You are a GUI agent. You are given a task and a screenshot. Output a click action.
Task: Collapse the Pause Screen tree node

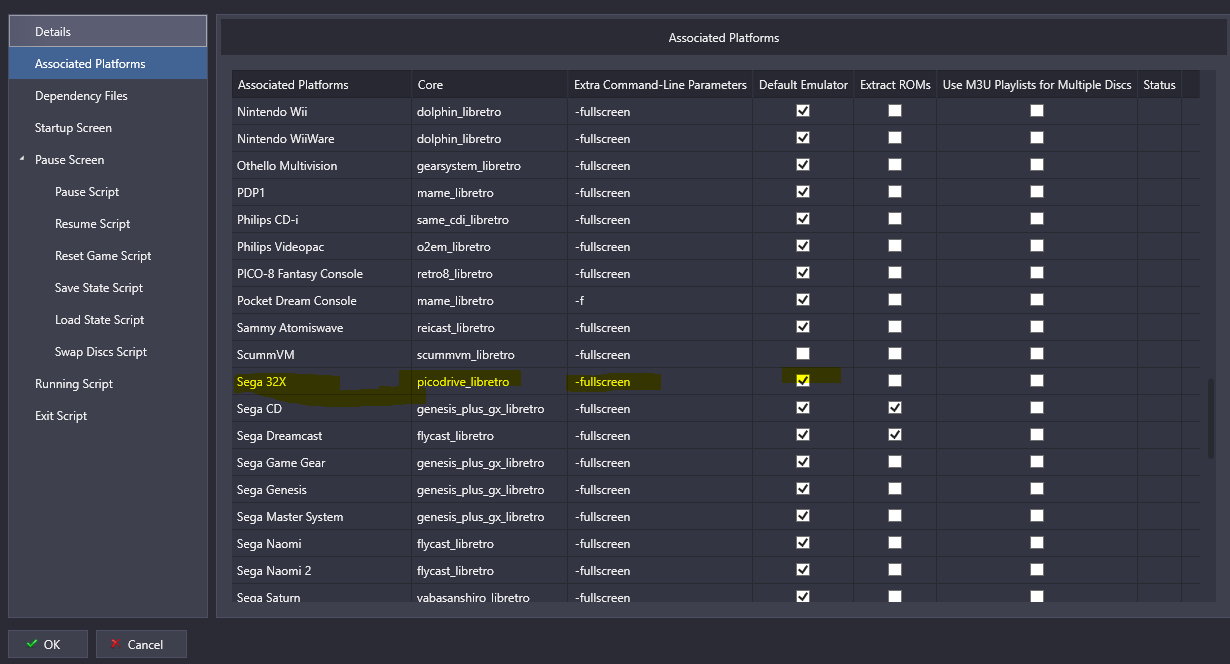21,160
